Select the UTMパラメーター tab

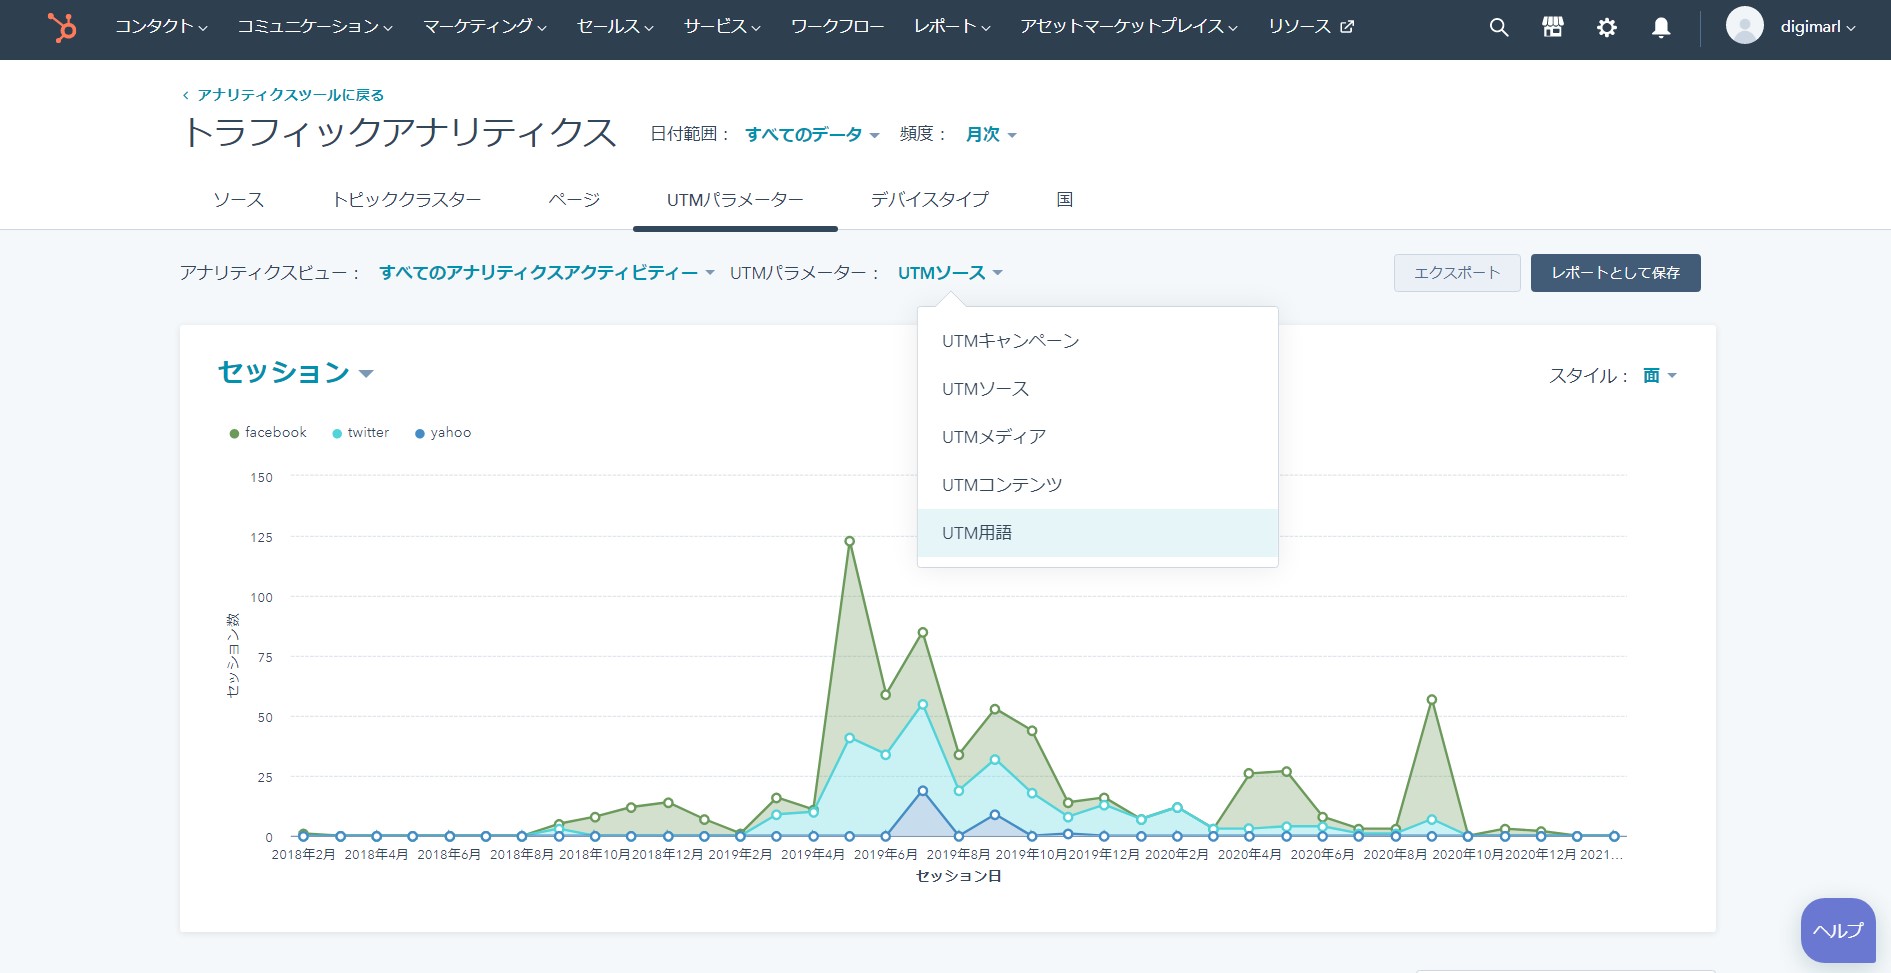[x=735, y=200]
